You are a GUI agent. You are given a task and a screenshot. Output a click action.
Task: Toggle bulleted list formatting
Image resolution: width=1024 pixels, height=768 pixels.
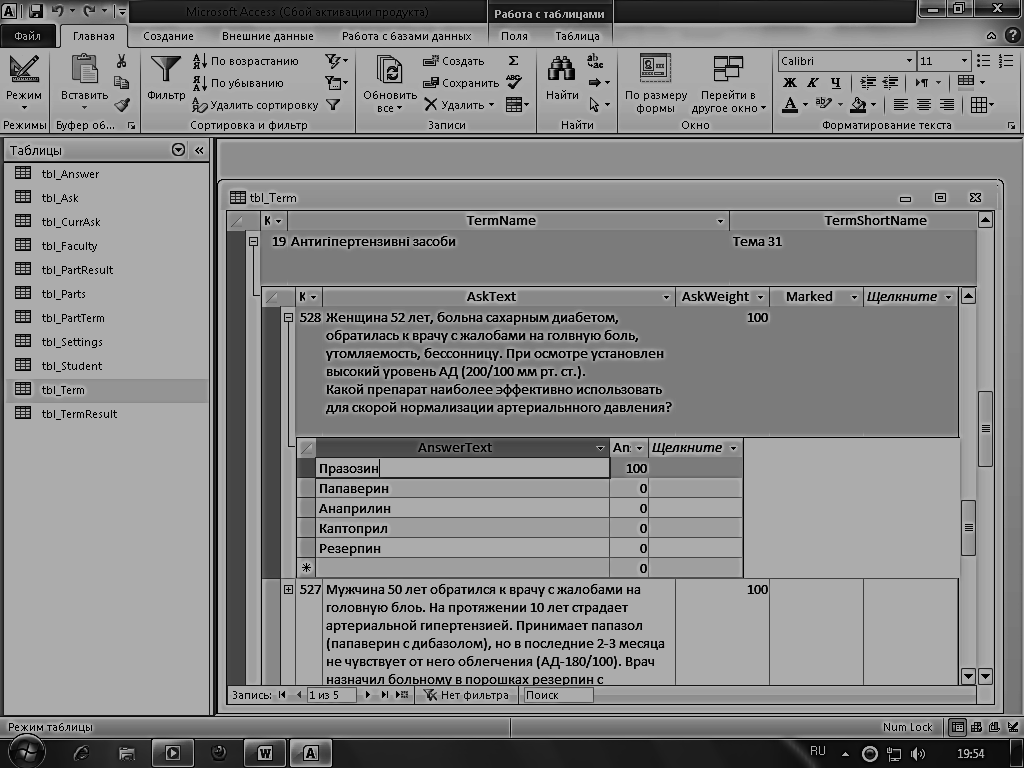tap(984, 61)
